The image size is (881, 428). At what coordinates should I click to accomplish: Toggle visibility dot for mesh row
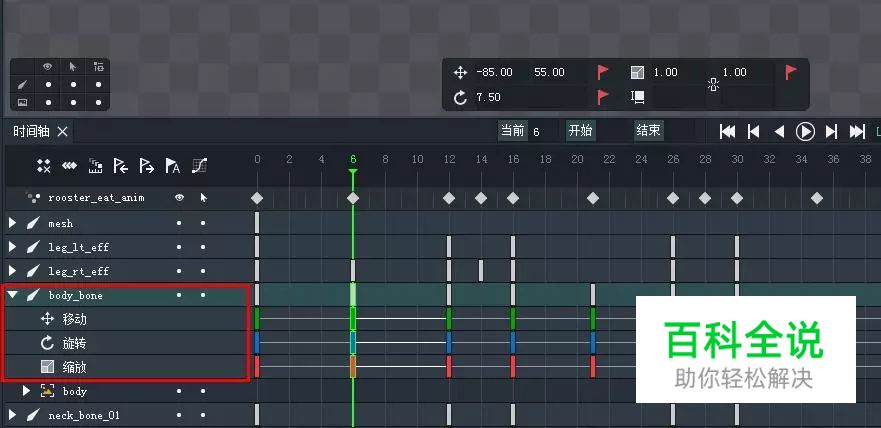coord(179,223)
